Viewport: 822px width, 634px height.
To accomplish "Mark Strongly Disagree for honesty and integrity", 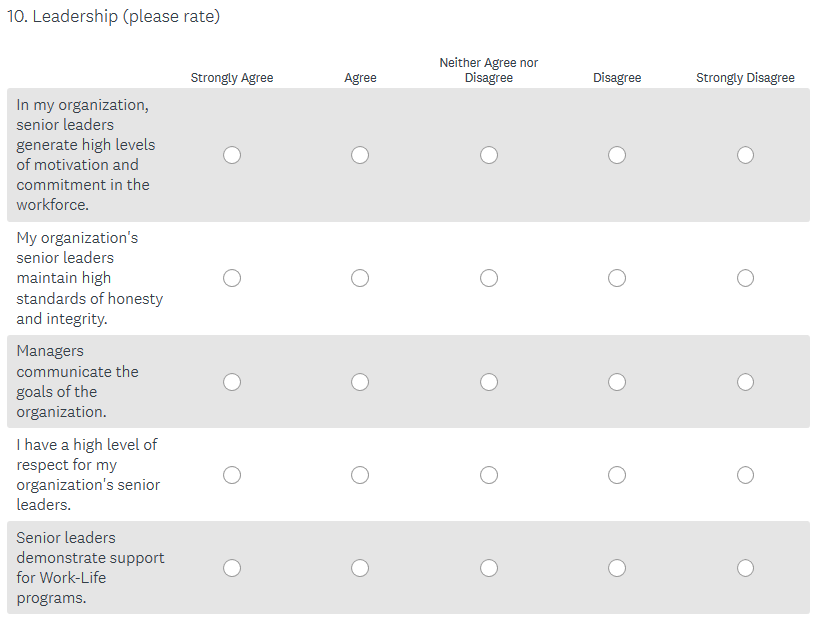I will pos(745,278).
